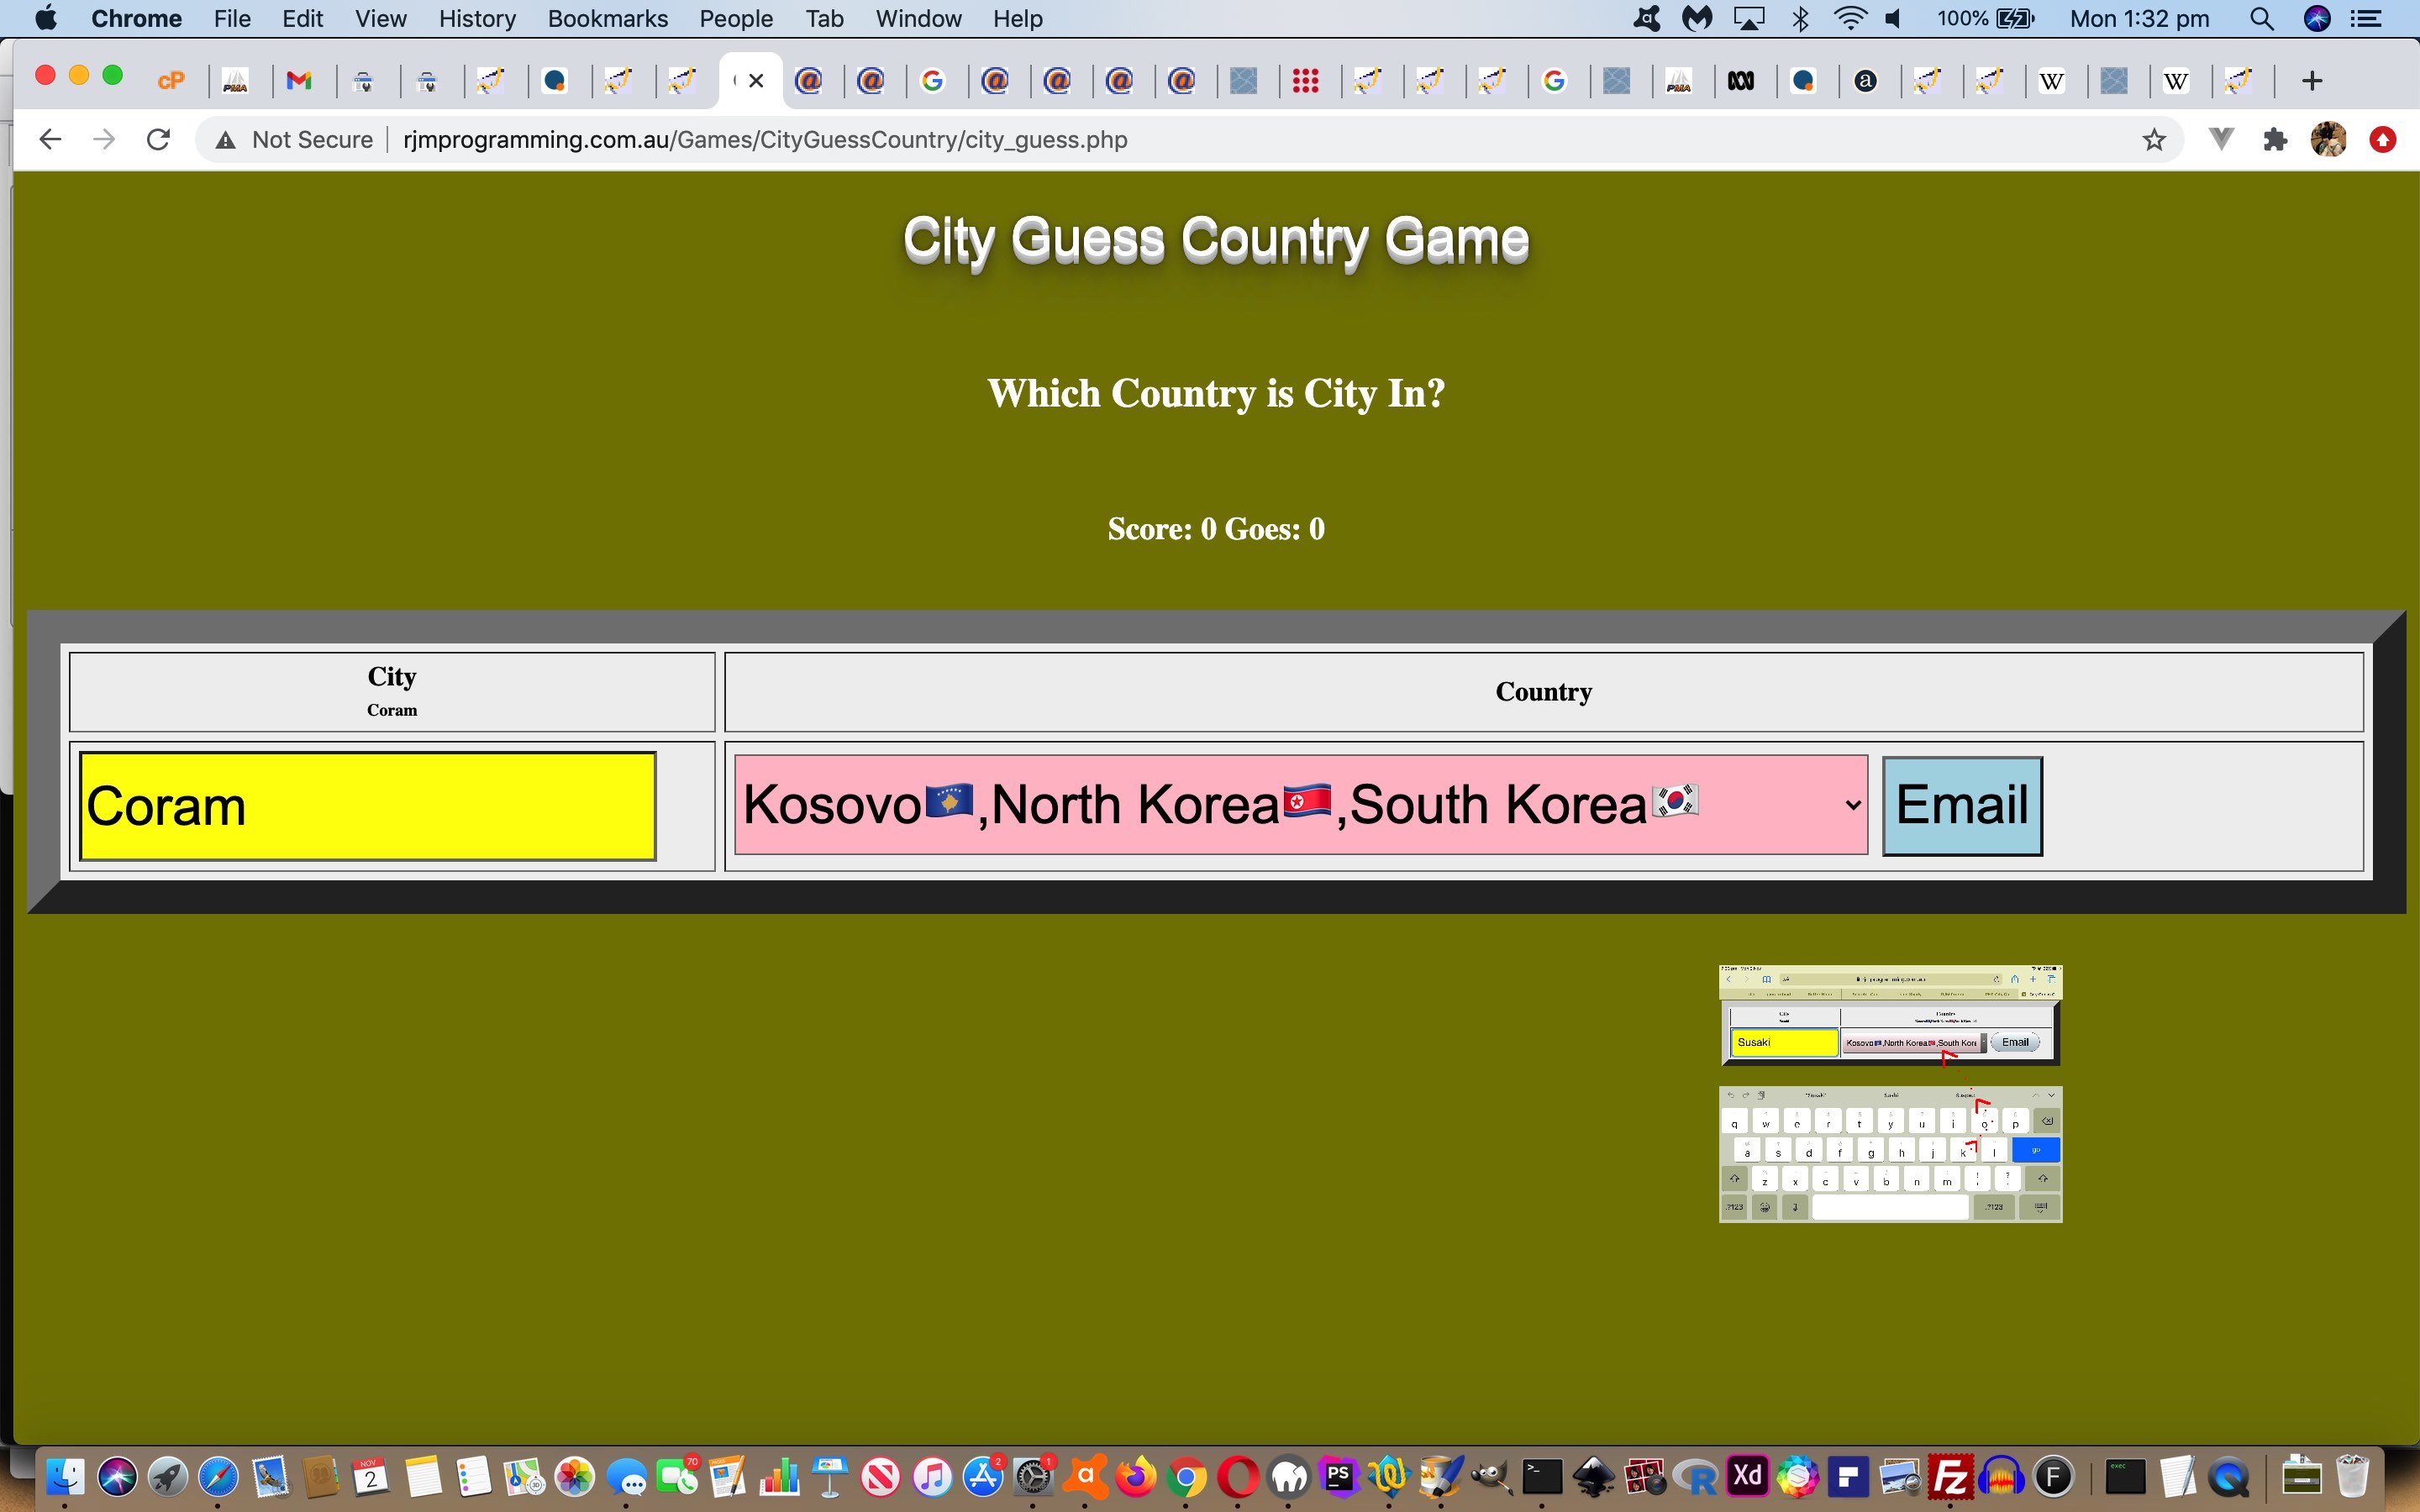This screenshot has height=1512, width=2420.
Task: Click the yellow Coram city field
Action: coord(368,806)
